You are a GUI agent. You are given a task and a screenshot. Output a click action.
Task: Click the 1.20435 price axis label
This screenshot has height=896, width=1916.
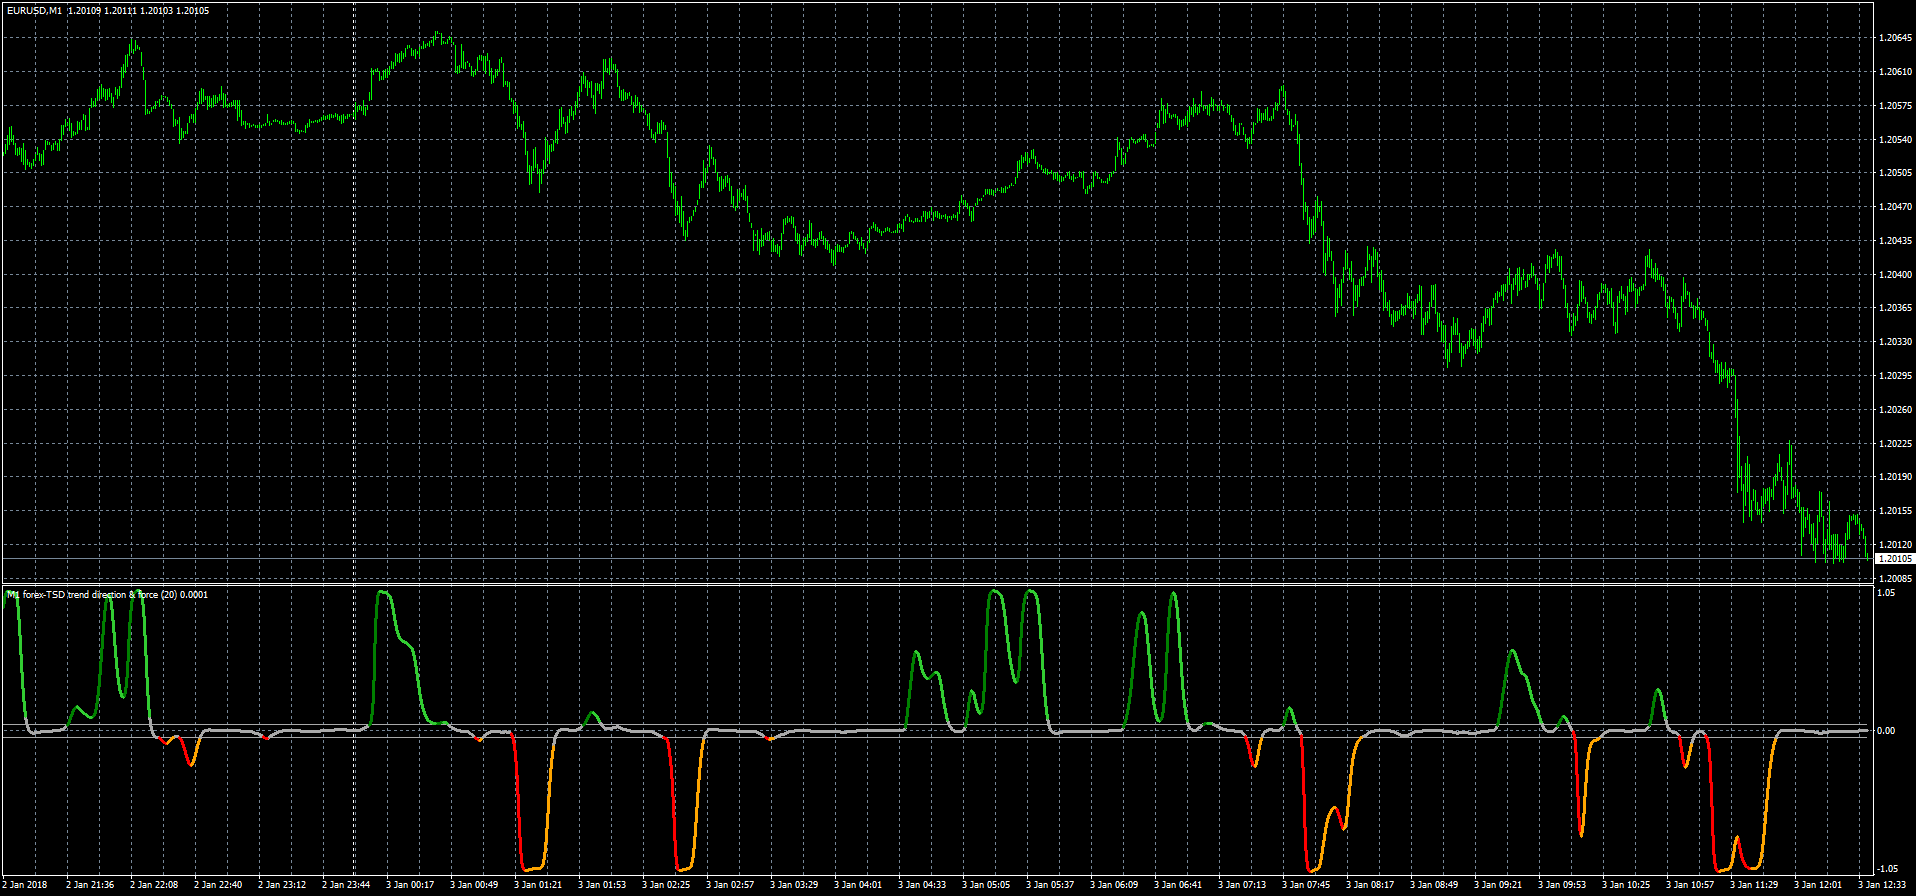(1895, 241)
